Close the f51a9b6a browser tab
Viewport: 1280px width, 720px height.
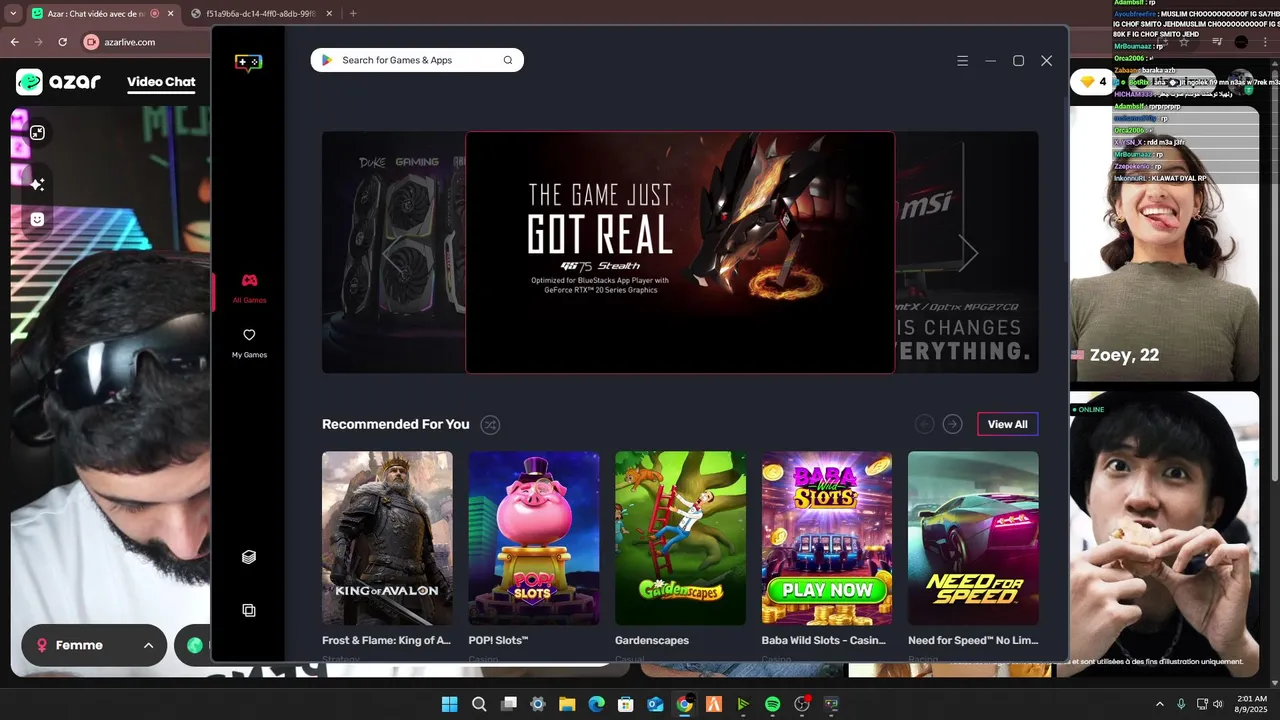click(x=331, y=14)
